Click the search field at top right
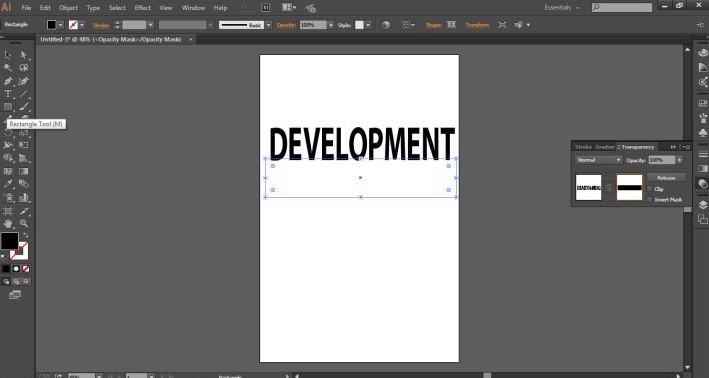 [x=622, y=8]
